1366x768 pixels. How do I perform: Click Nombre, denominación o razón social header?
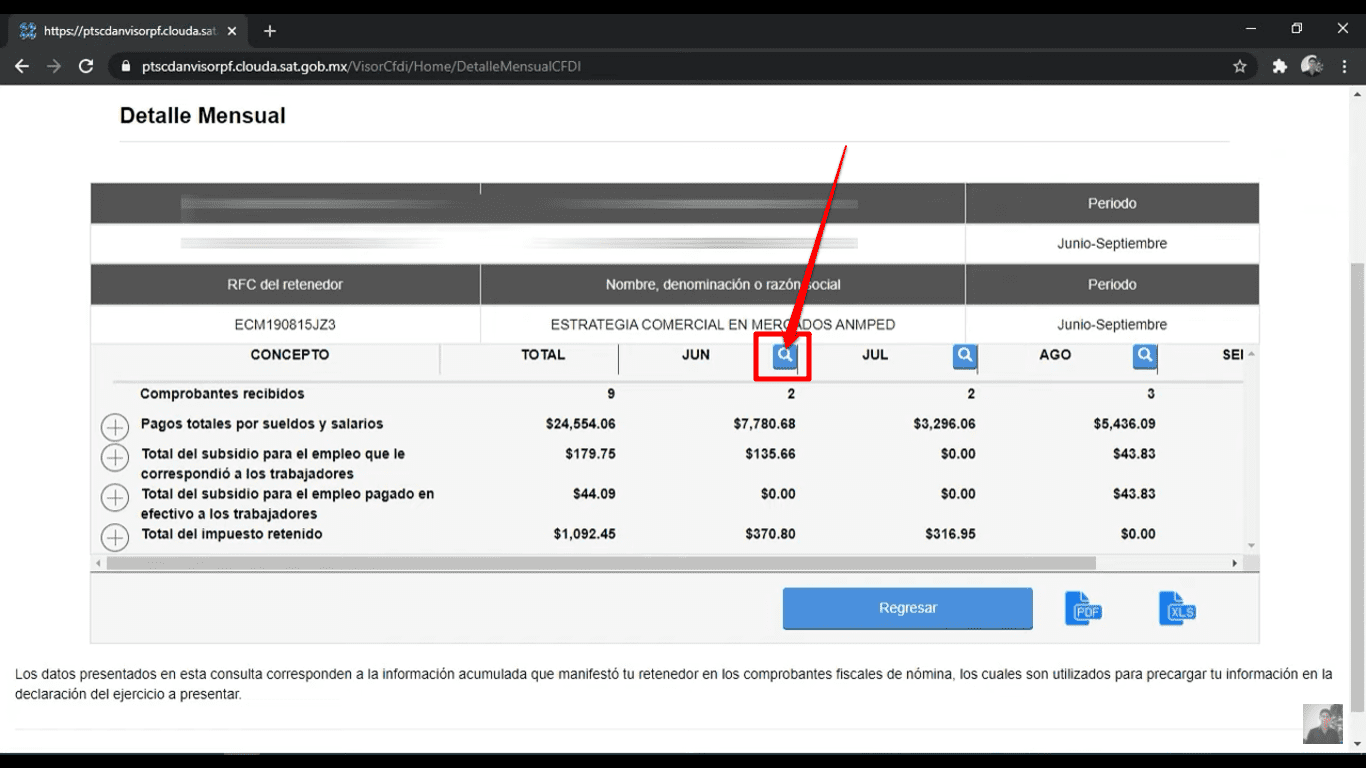(x=723, y=285)
